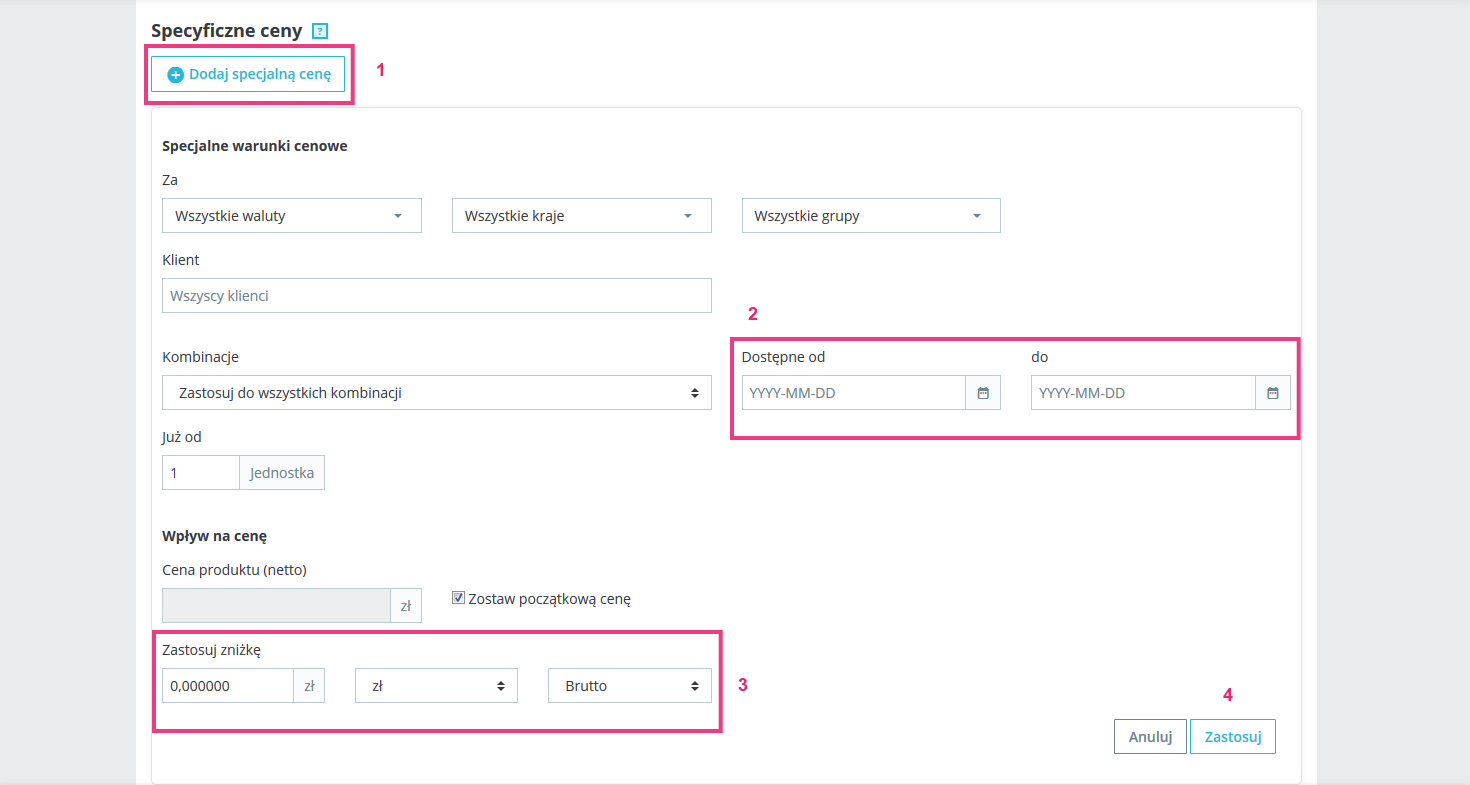The height and width of the screenshot is (785, 1470).
Task: Click the Dostępne od date field
Action: coord(853,393)
